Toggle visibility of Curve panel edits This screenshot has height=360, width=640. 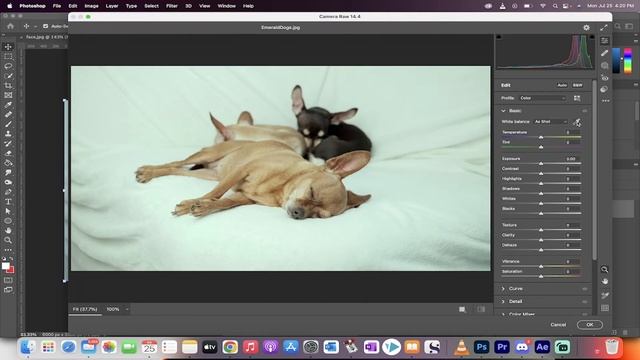(584, 289)
